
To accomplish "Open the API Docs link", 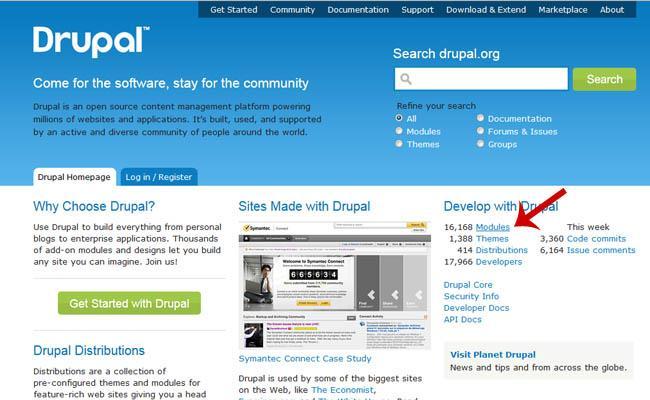I will (463, 320).
